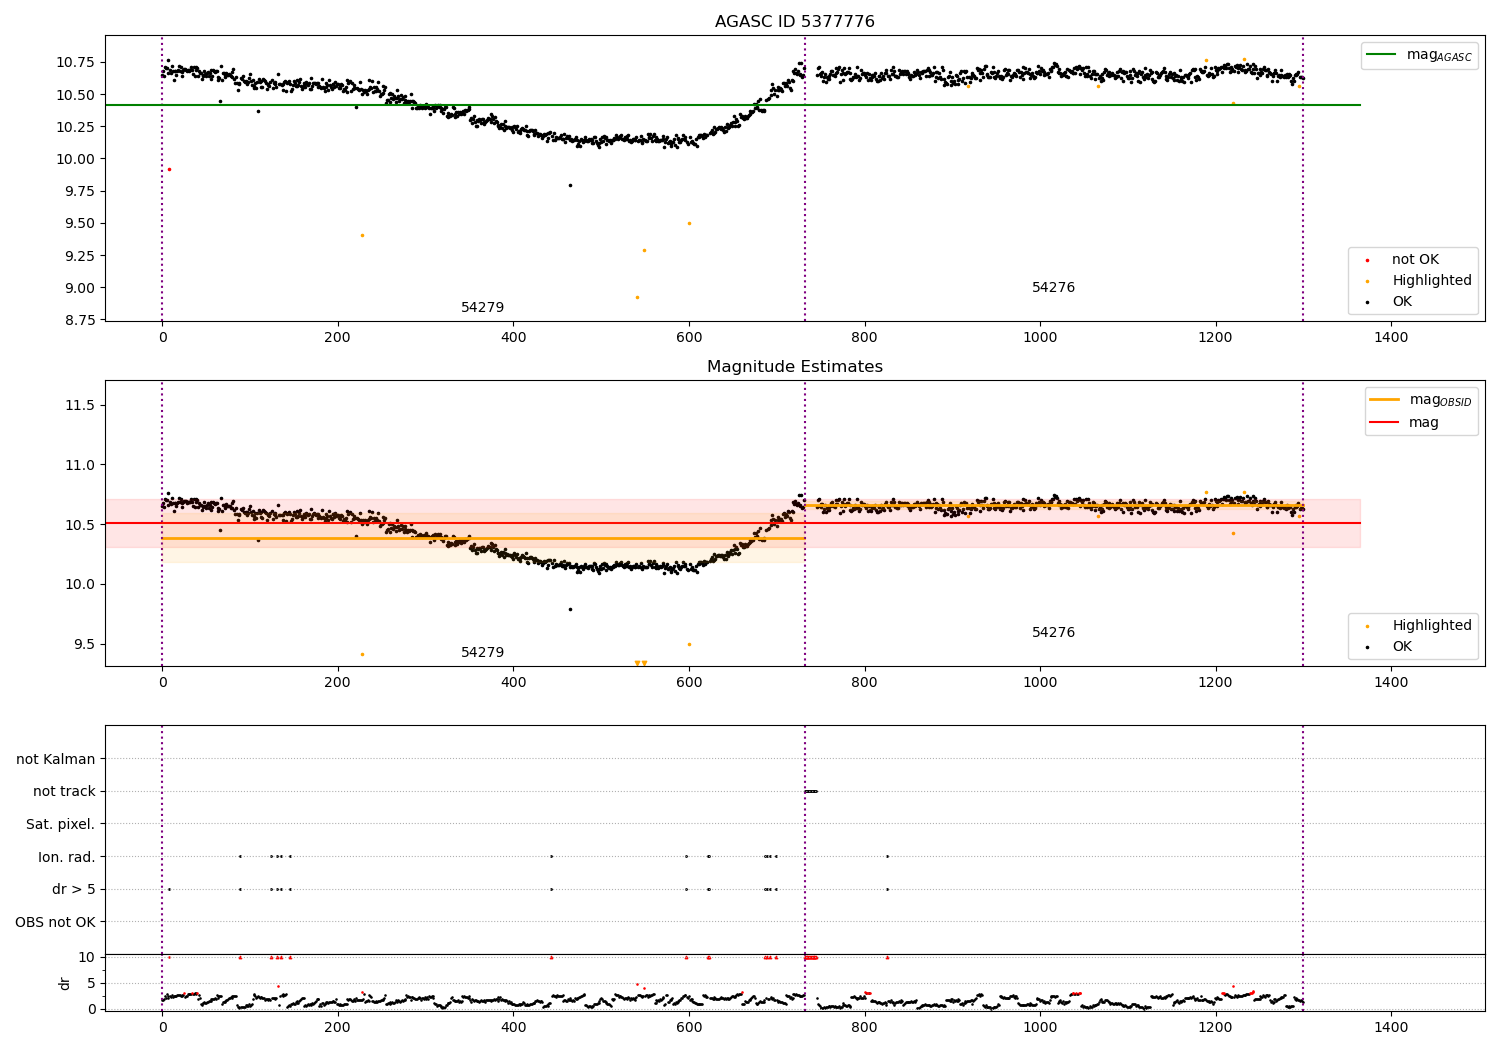Screen dimensions: 1500x1050
Task: Click OBSID label 54276 in the Magnitude Estimates plot
Action: pos(1053,633)
